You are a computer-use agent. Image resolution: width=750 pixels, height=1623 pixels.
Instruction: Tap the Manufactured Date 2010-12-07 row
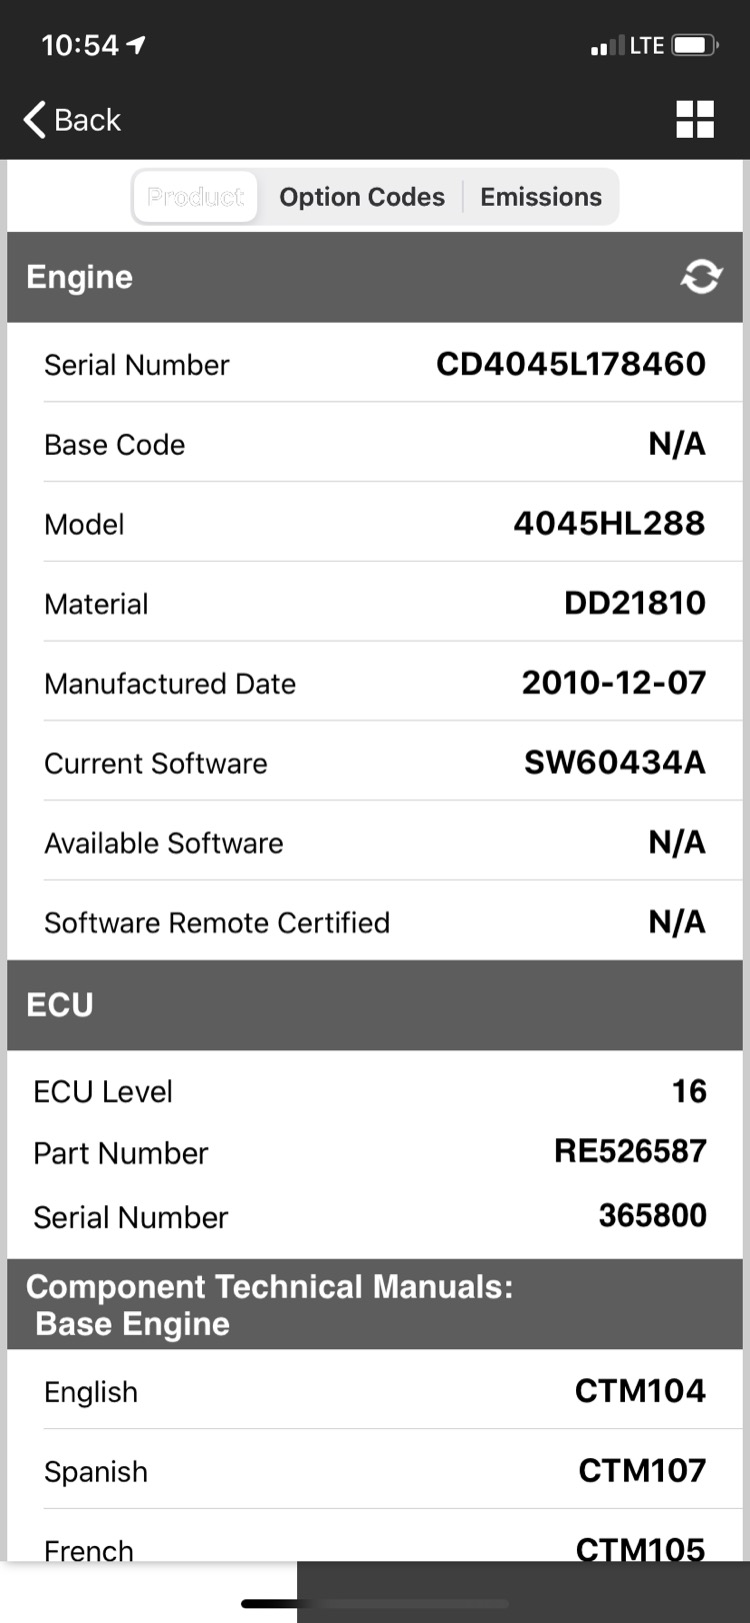375,683
